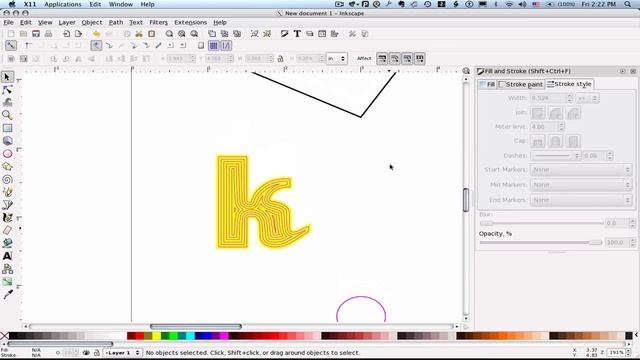Click the Print document icon
The width and height of the screenshot is (640, 360).
tap(48, 34)
